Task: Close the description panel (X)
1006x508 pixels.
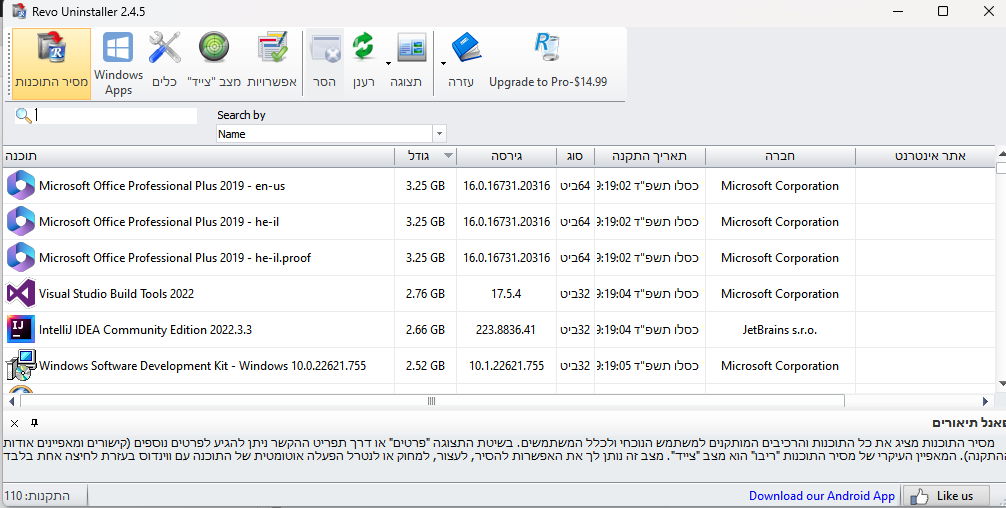Action: coord(14,423)
